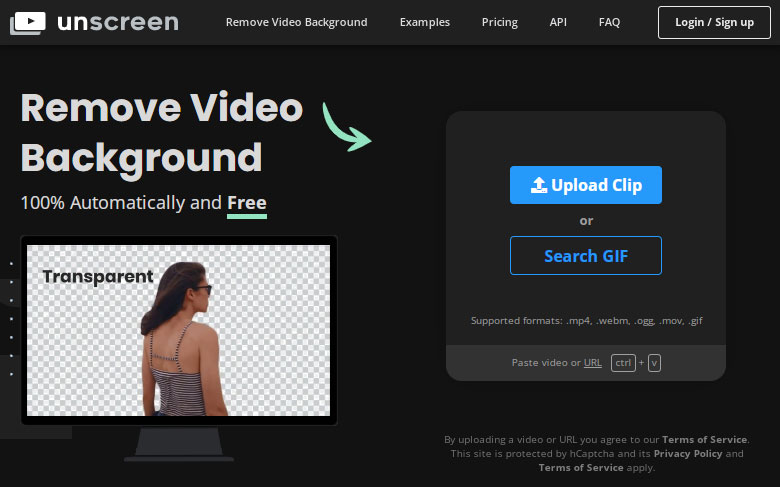Viewport: 780px width, 487px height.
Task: Navigate to the API page
Action: pyautogui.click(x=558, y=22)
